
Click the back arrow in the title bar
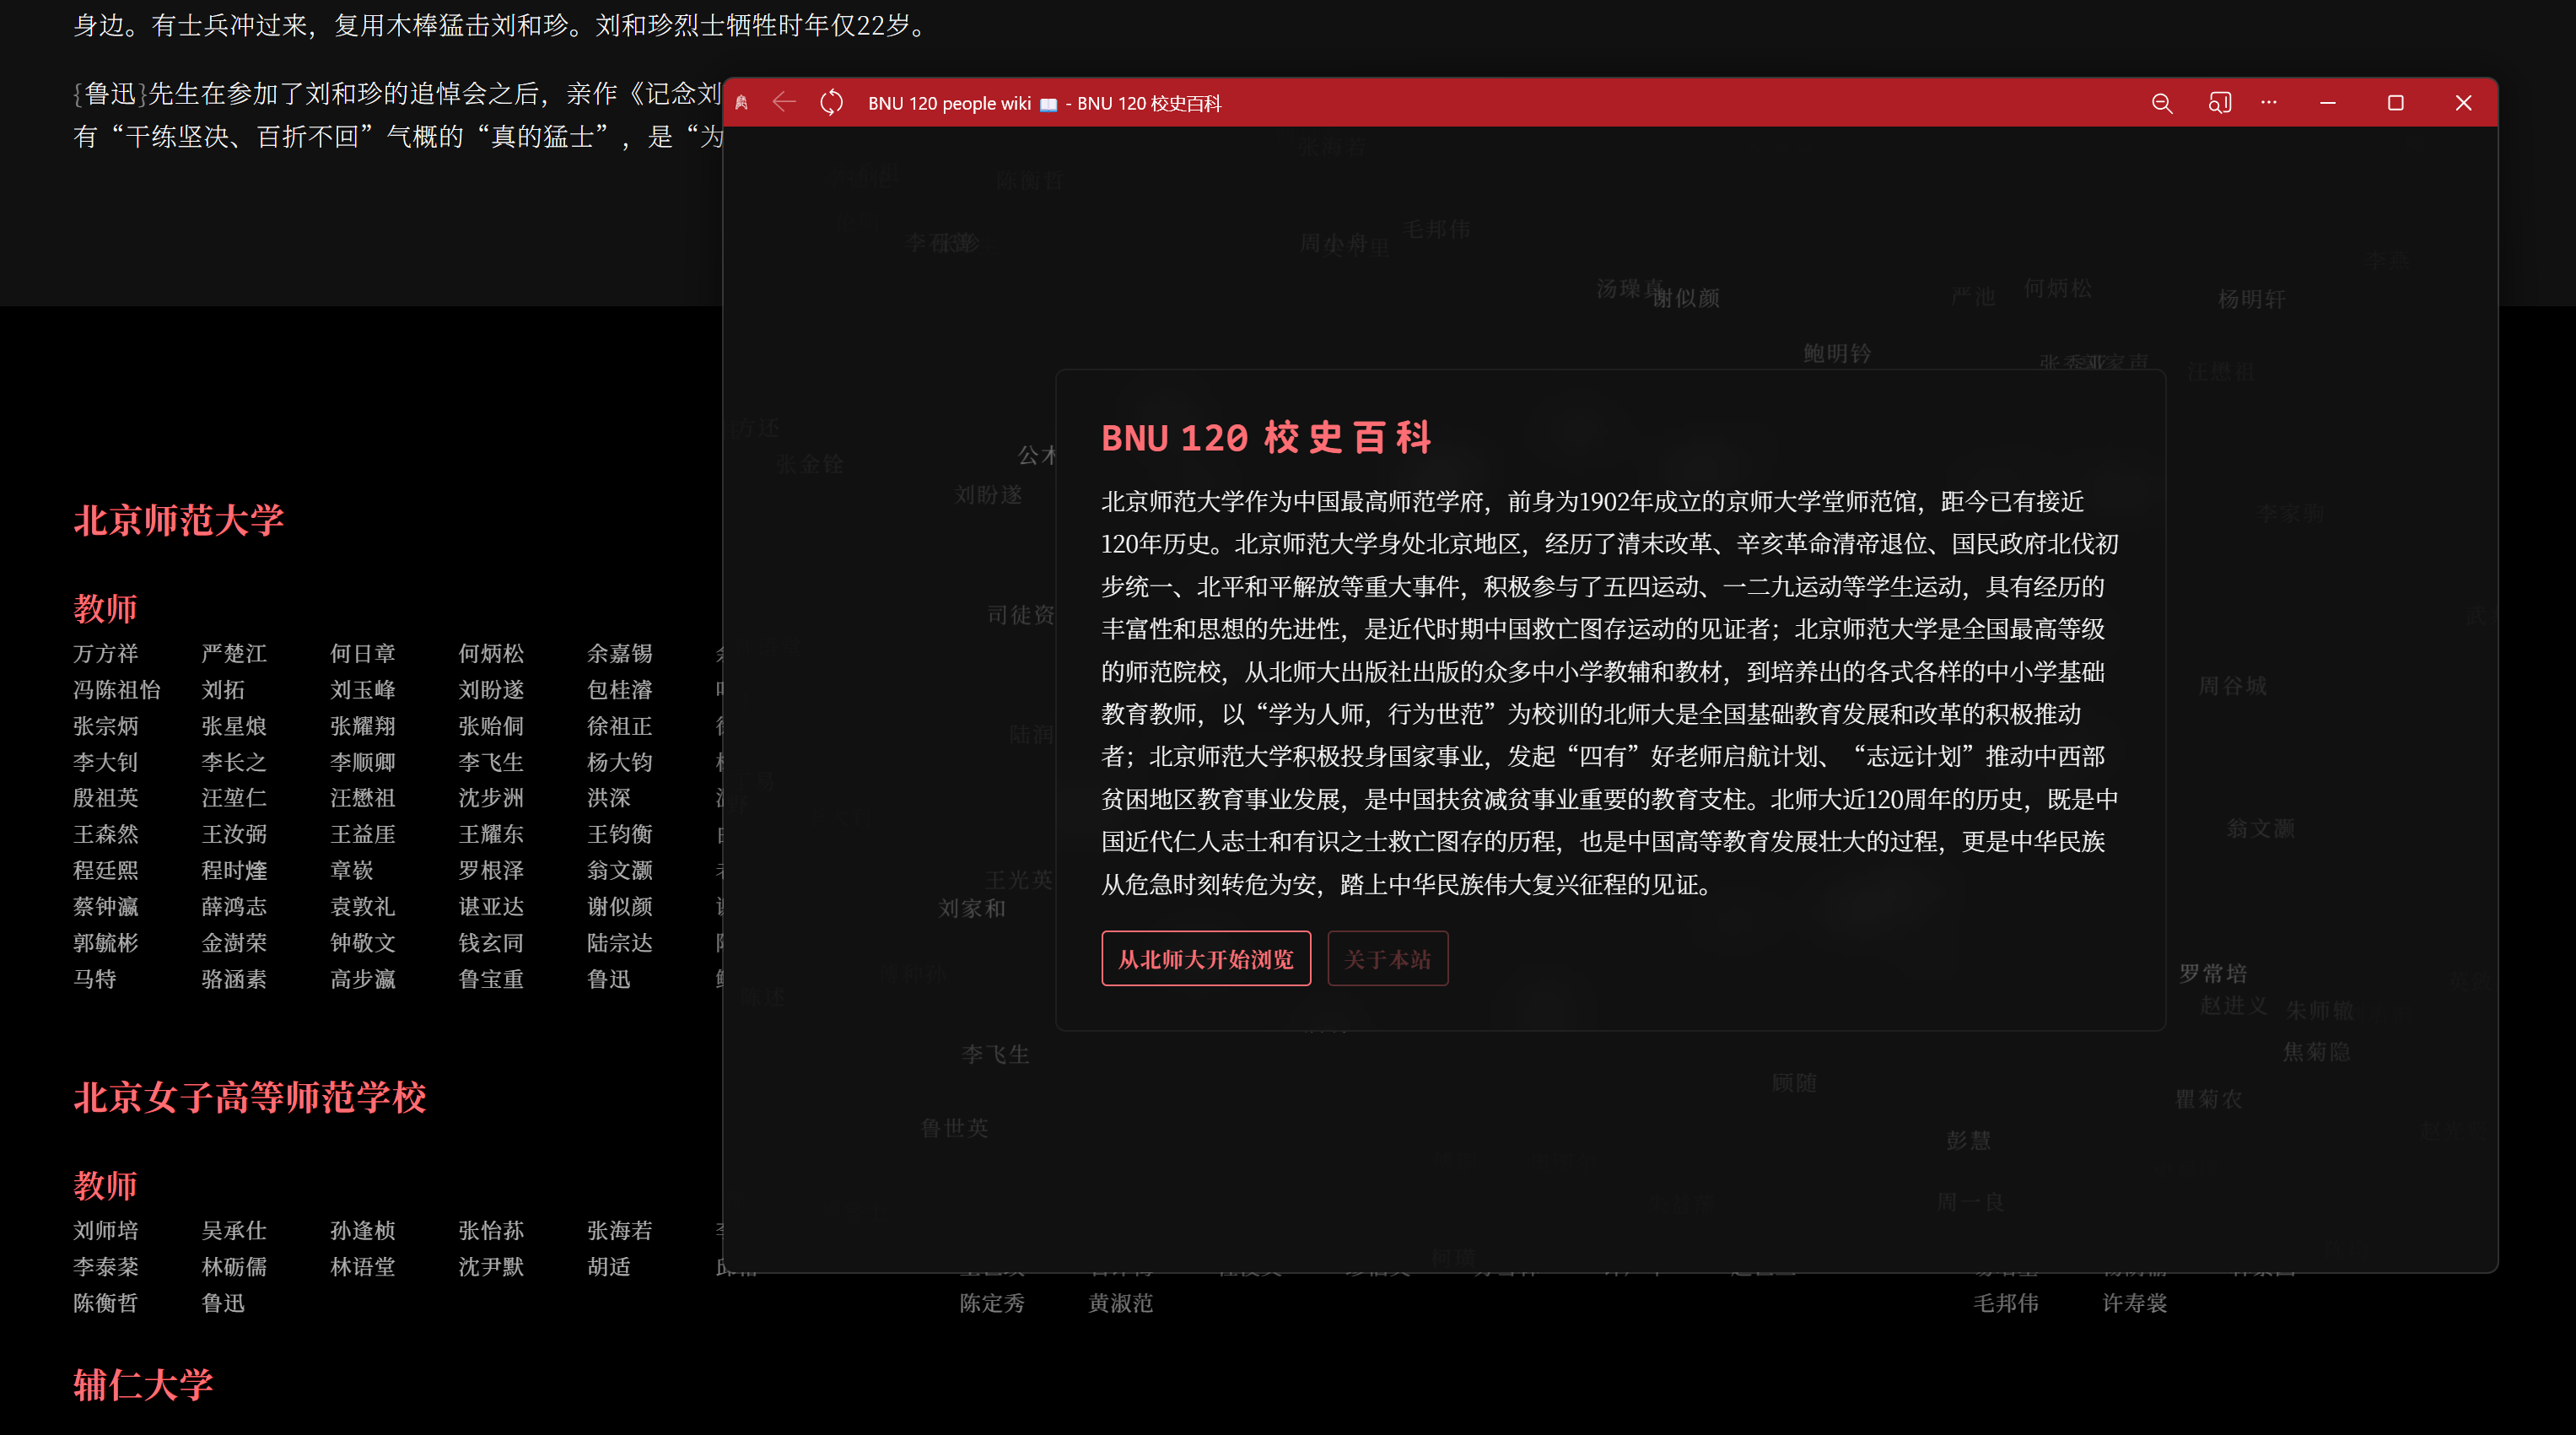tap(784, 102)
